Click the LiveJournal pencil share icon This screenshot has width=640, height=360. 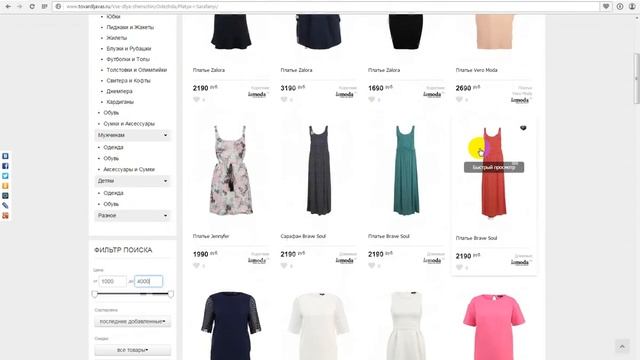(x=5, y=205)
